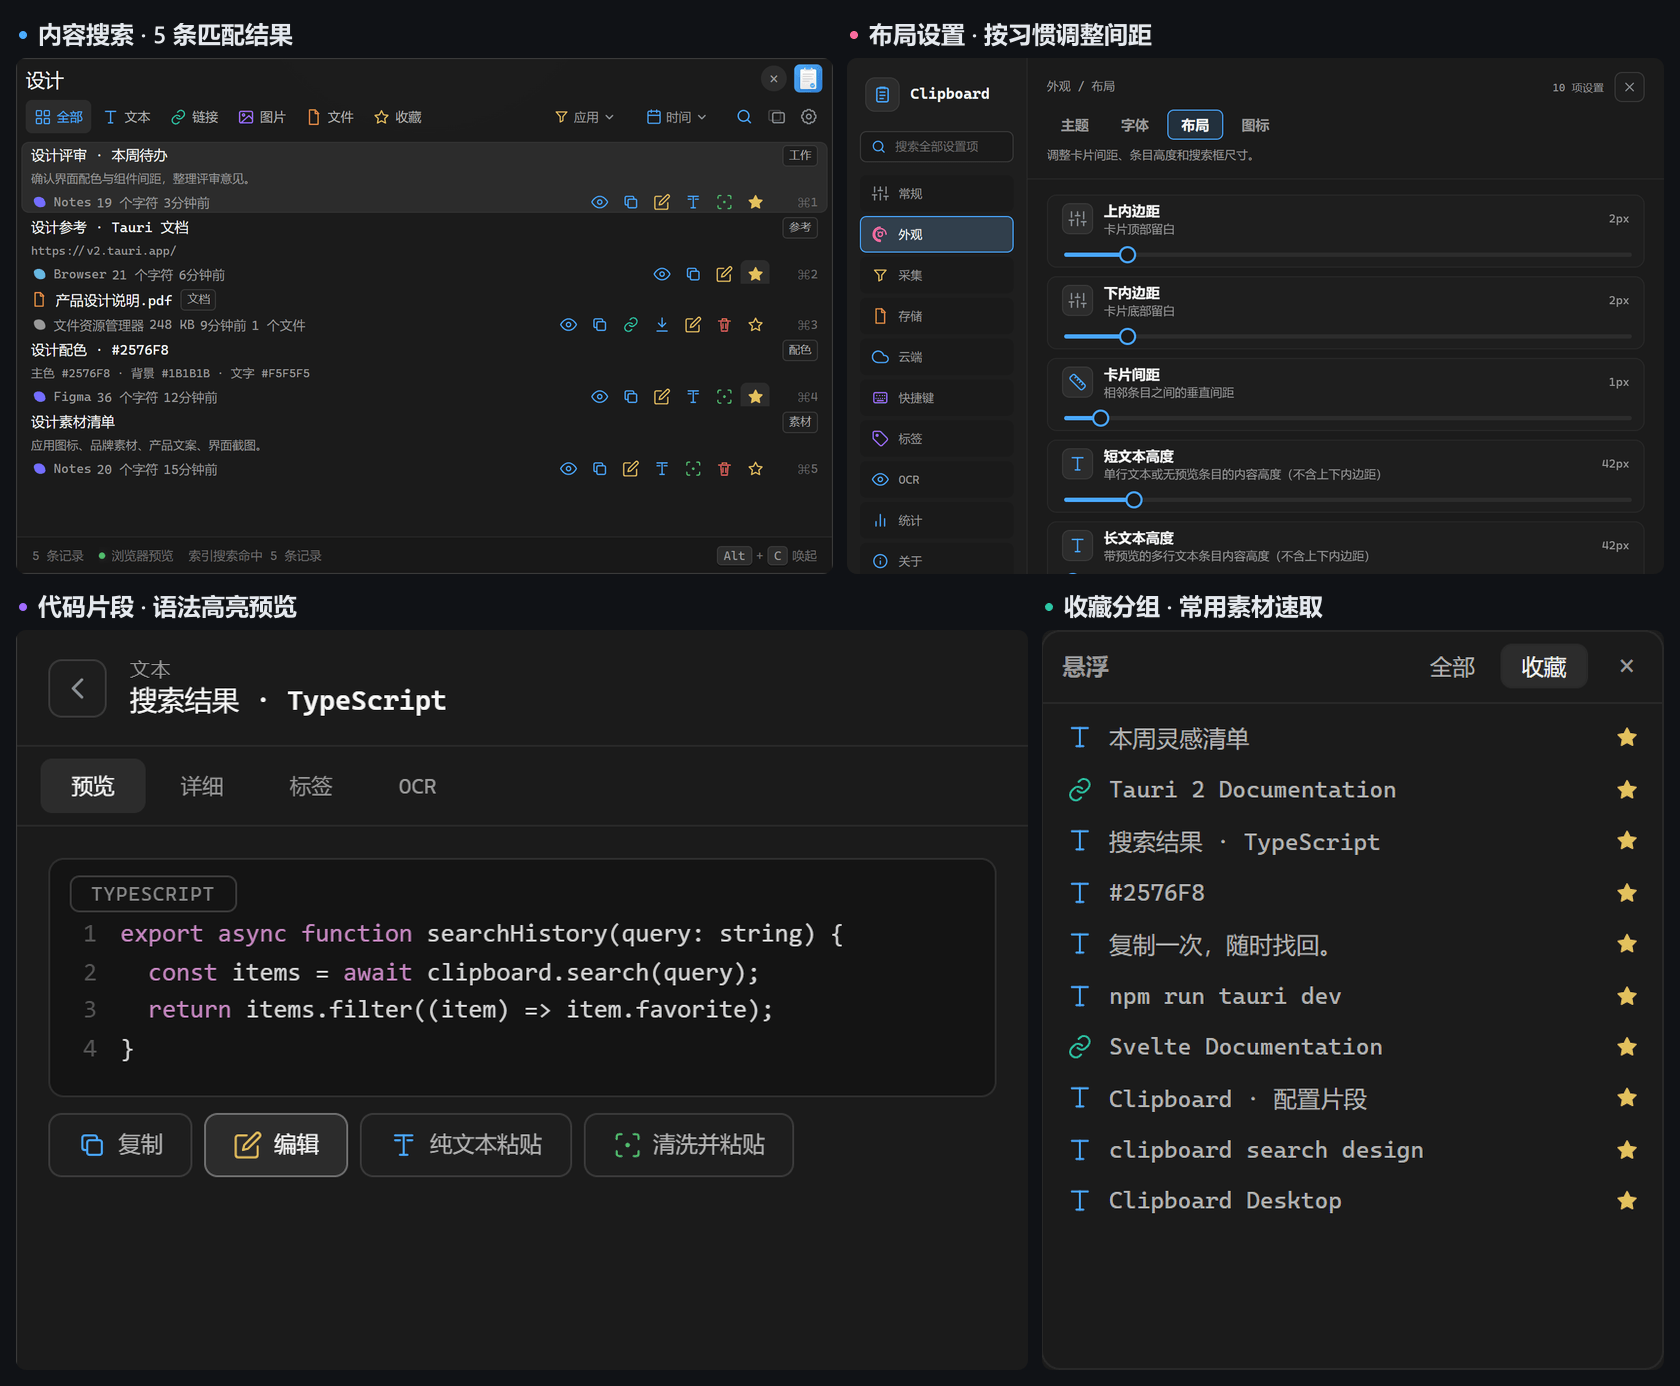The height and width of the screenshot is (1386, 1680).
Task: Toggle preview eye for 设计参考 Tauri entry
Action: click(662, 274)
